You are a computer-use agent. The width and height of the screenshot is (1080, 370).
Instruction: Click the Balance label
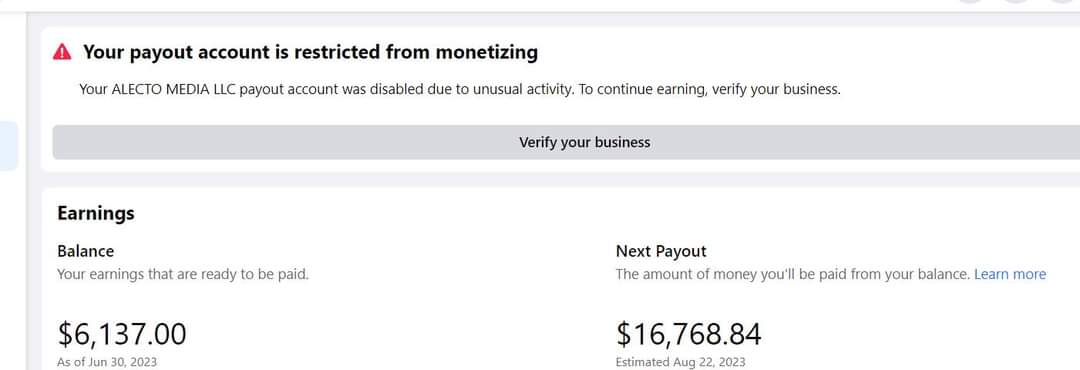pos(85,251)
